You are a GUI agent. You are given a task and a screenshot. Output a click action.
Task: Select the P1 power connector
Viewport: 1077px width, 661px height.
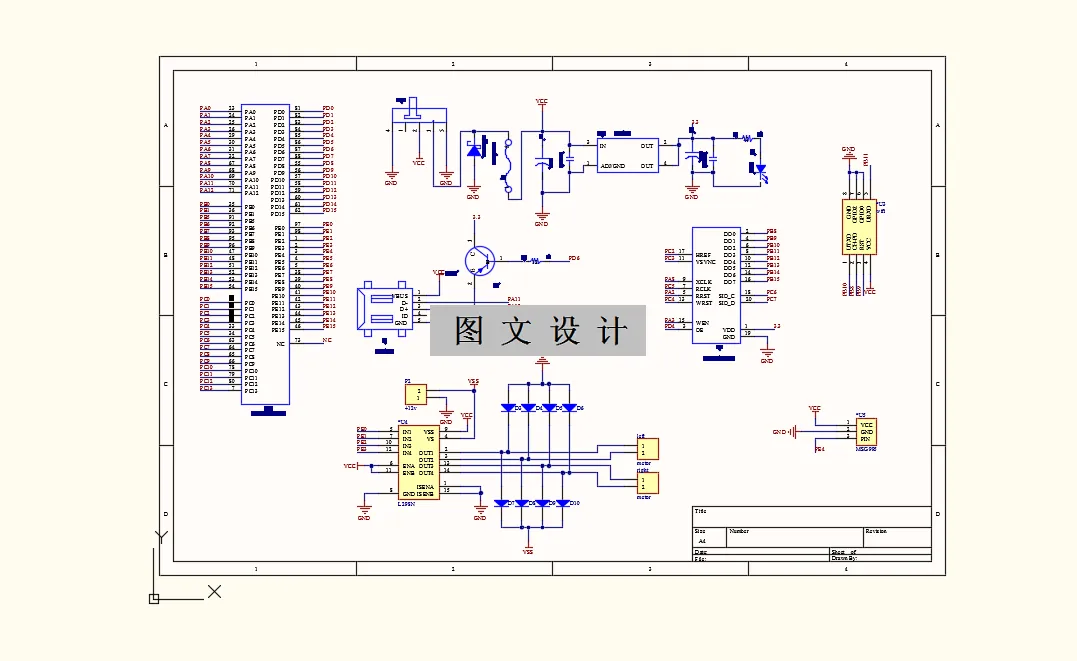pyautogui.click(x=416, y=394)
